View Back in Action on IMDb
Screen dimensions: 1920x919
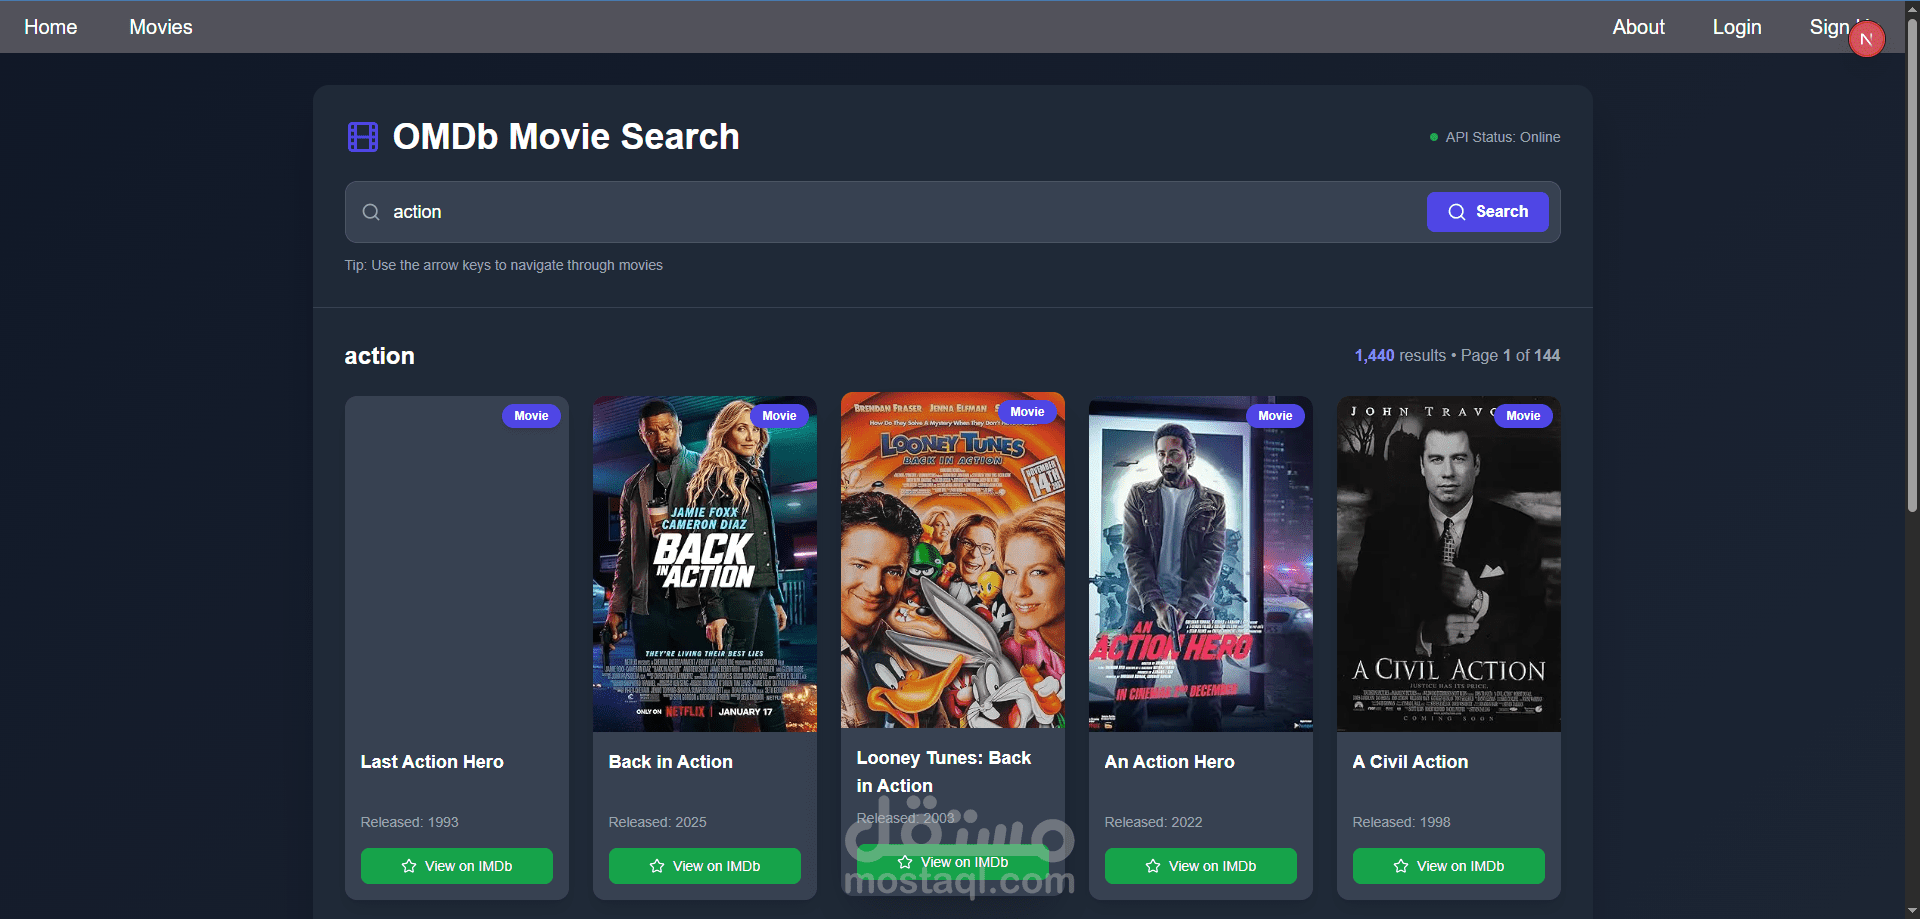[x=705, y=866]
